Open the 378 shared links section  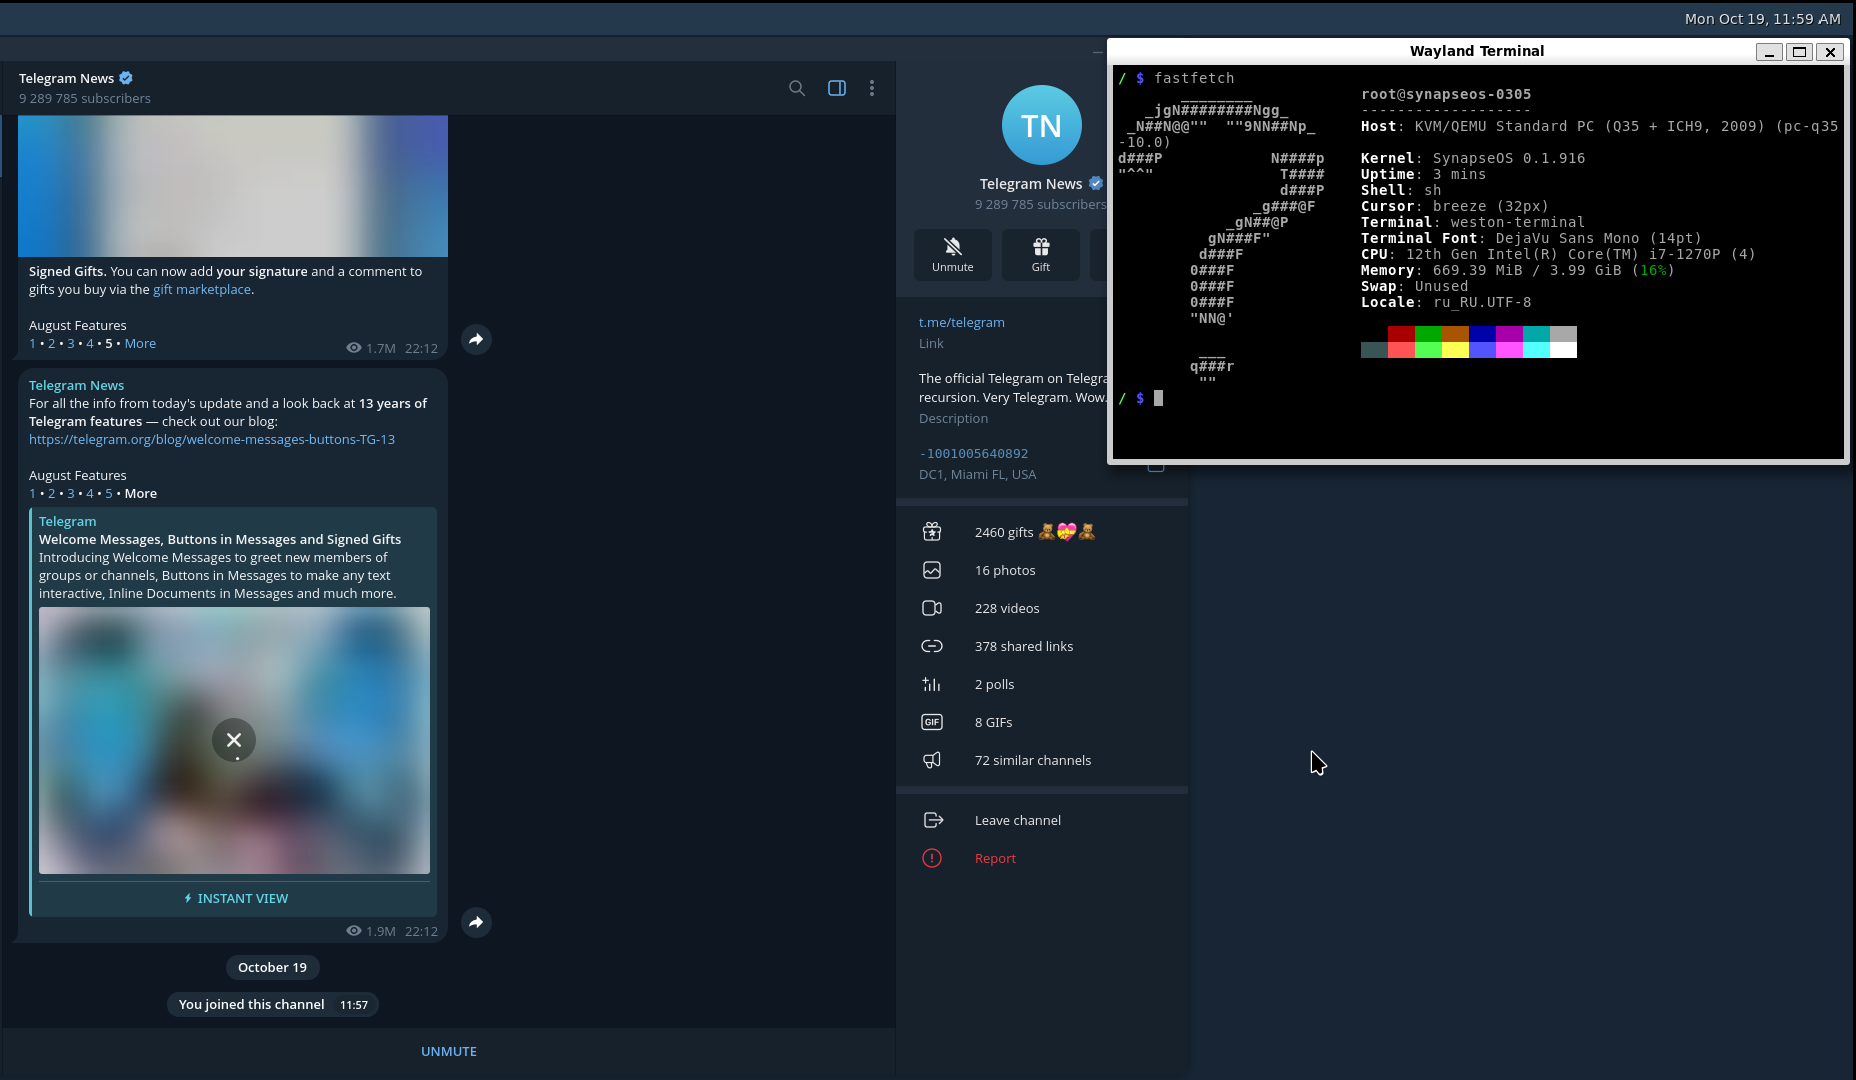(1042, 646)
